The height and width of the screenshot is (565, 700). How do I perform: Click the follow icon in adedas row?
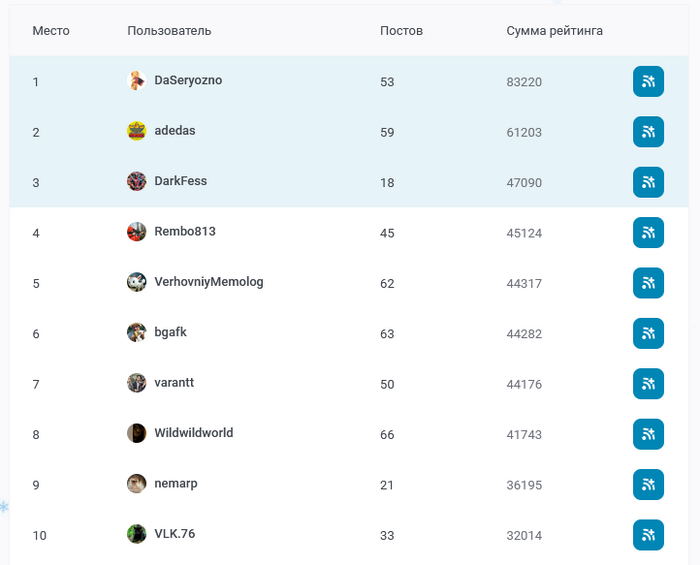(648, 132)
